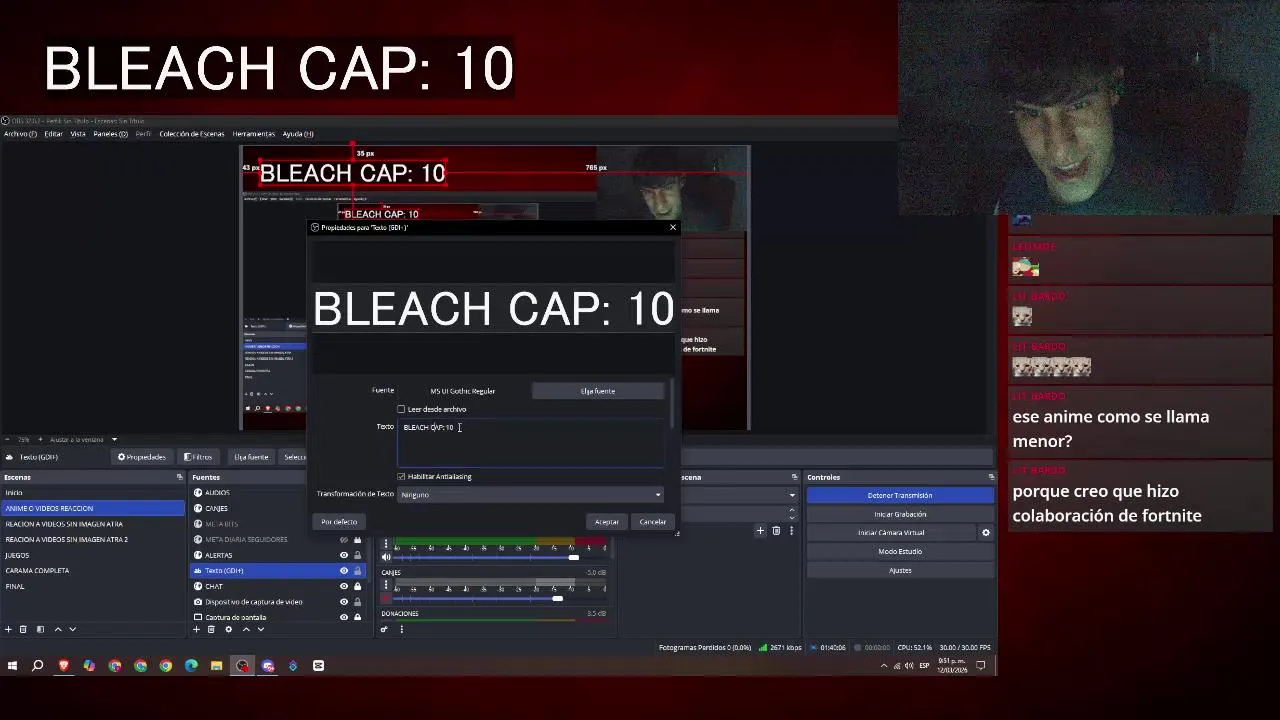Hide the ALERTAS source
The image size is (1280, 720).
pyautogui.click(x=343, y=555)
